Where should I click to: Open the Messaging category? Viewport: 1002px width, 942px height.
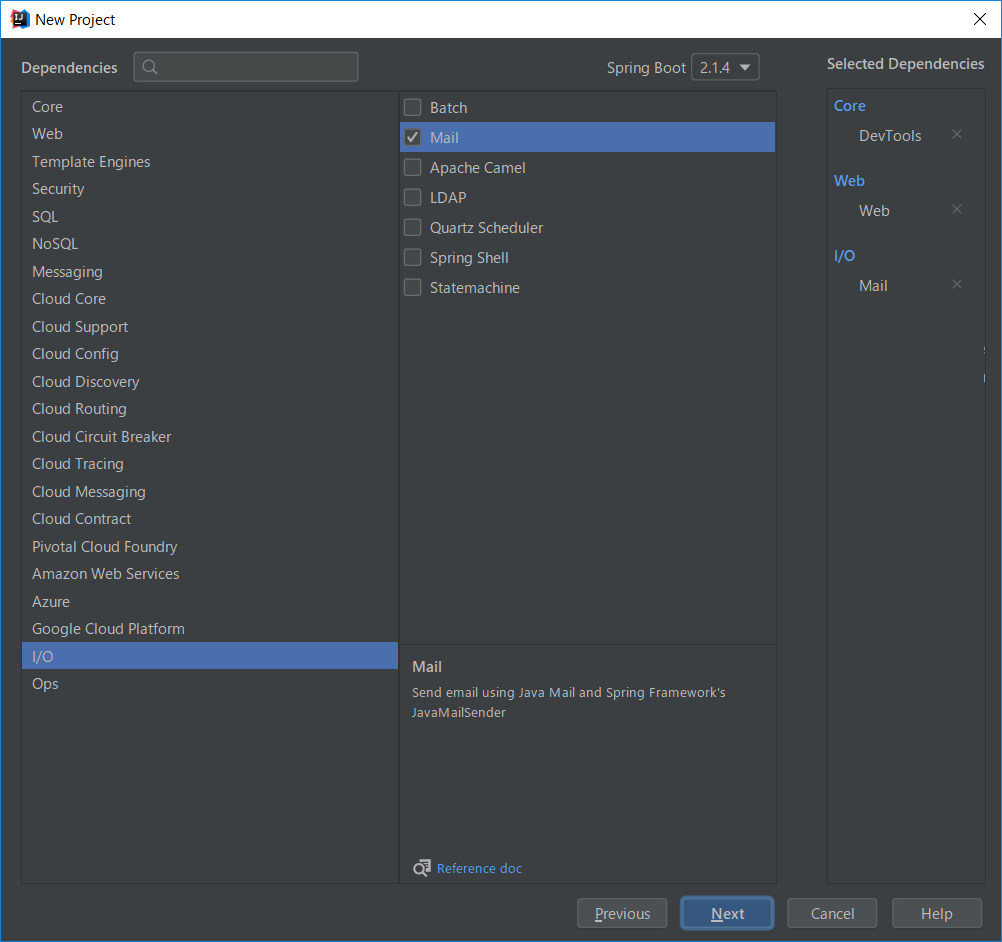[x=210, y=272]
